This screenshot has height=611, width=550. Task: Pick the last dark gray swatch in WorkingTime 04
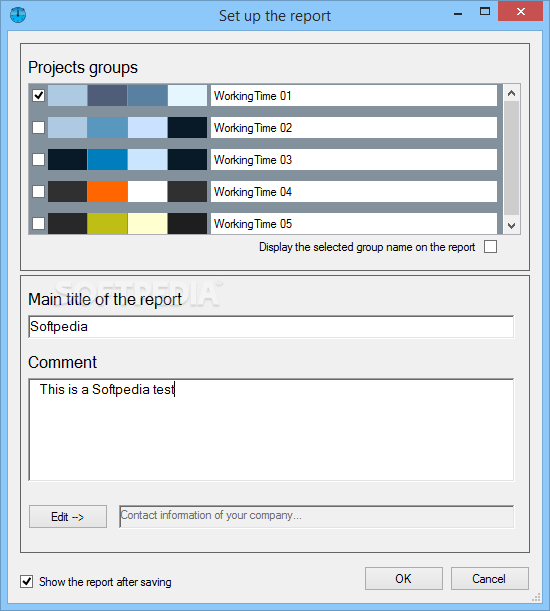point(187,191)
